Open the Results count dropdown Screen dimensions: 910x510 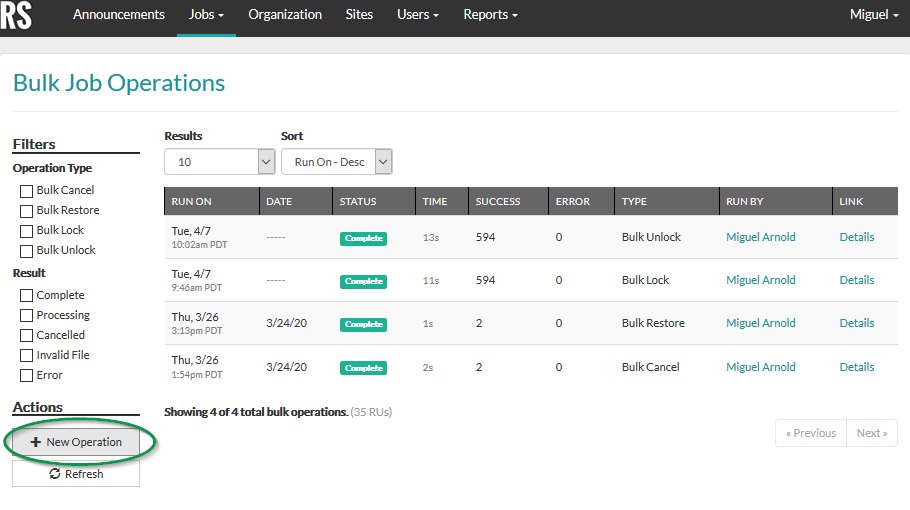click(219, 162)
